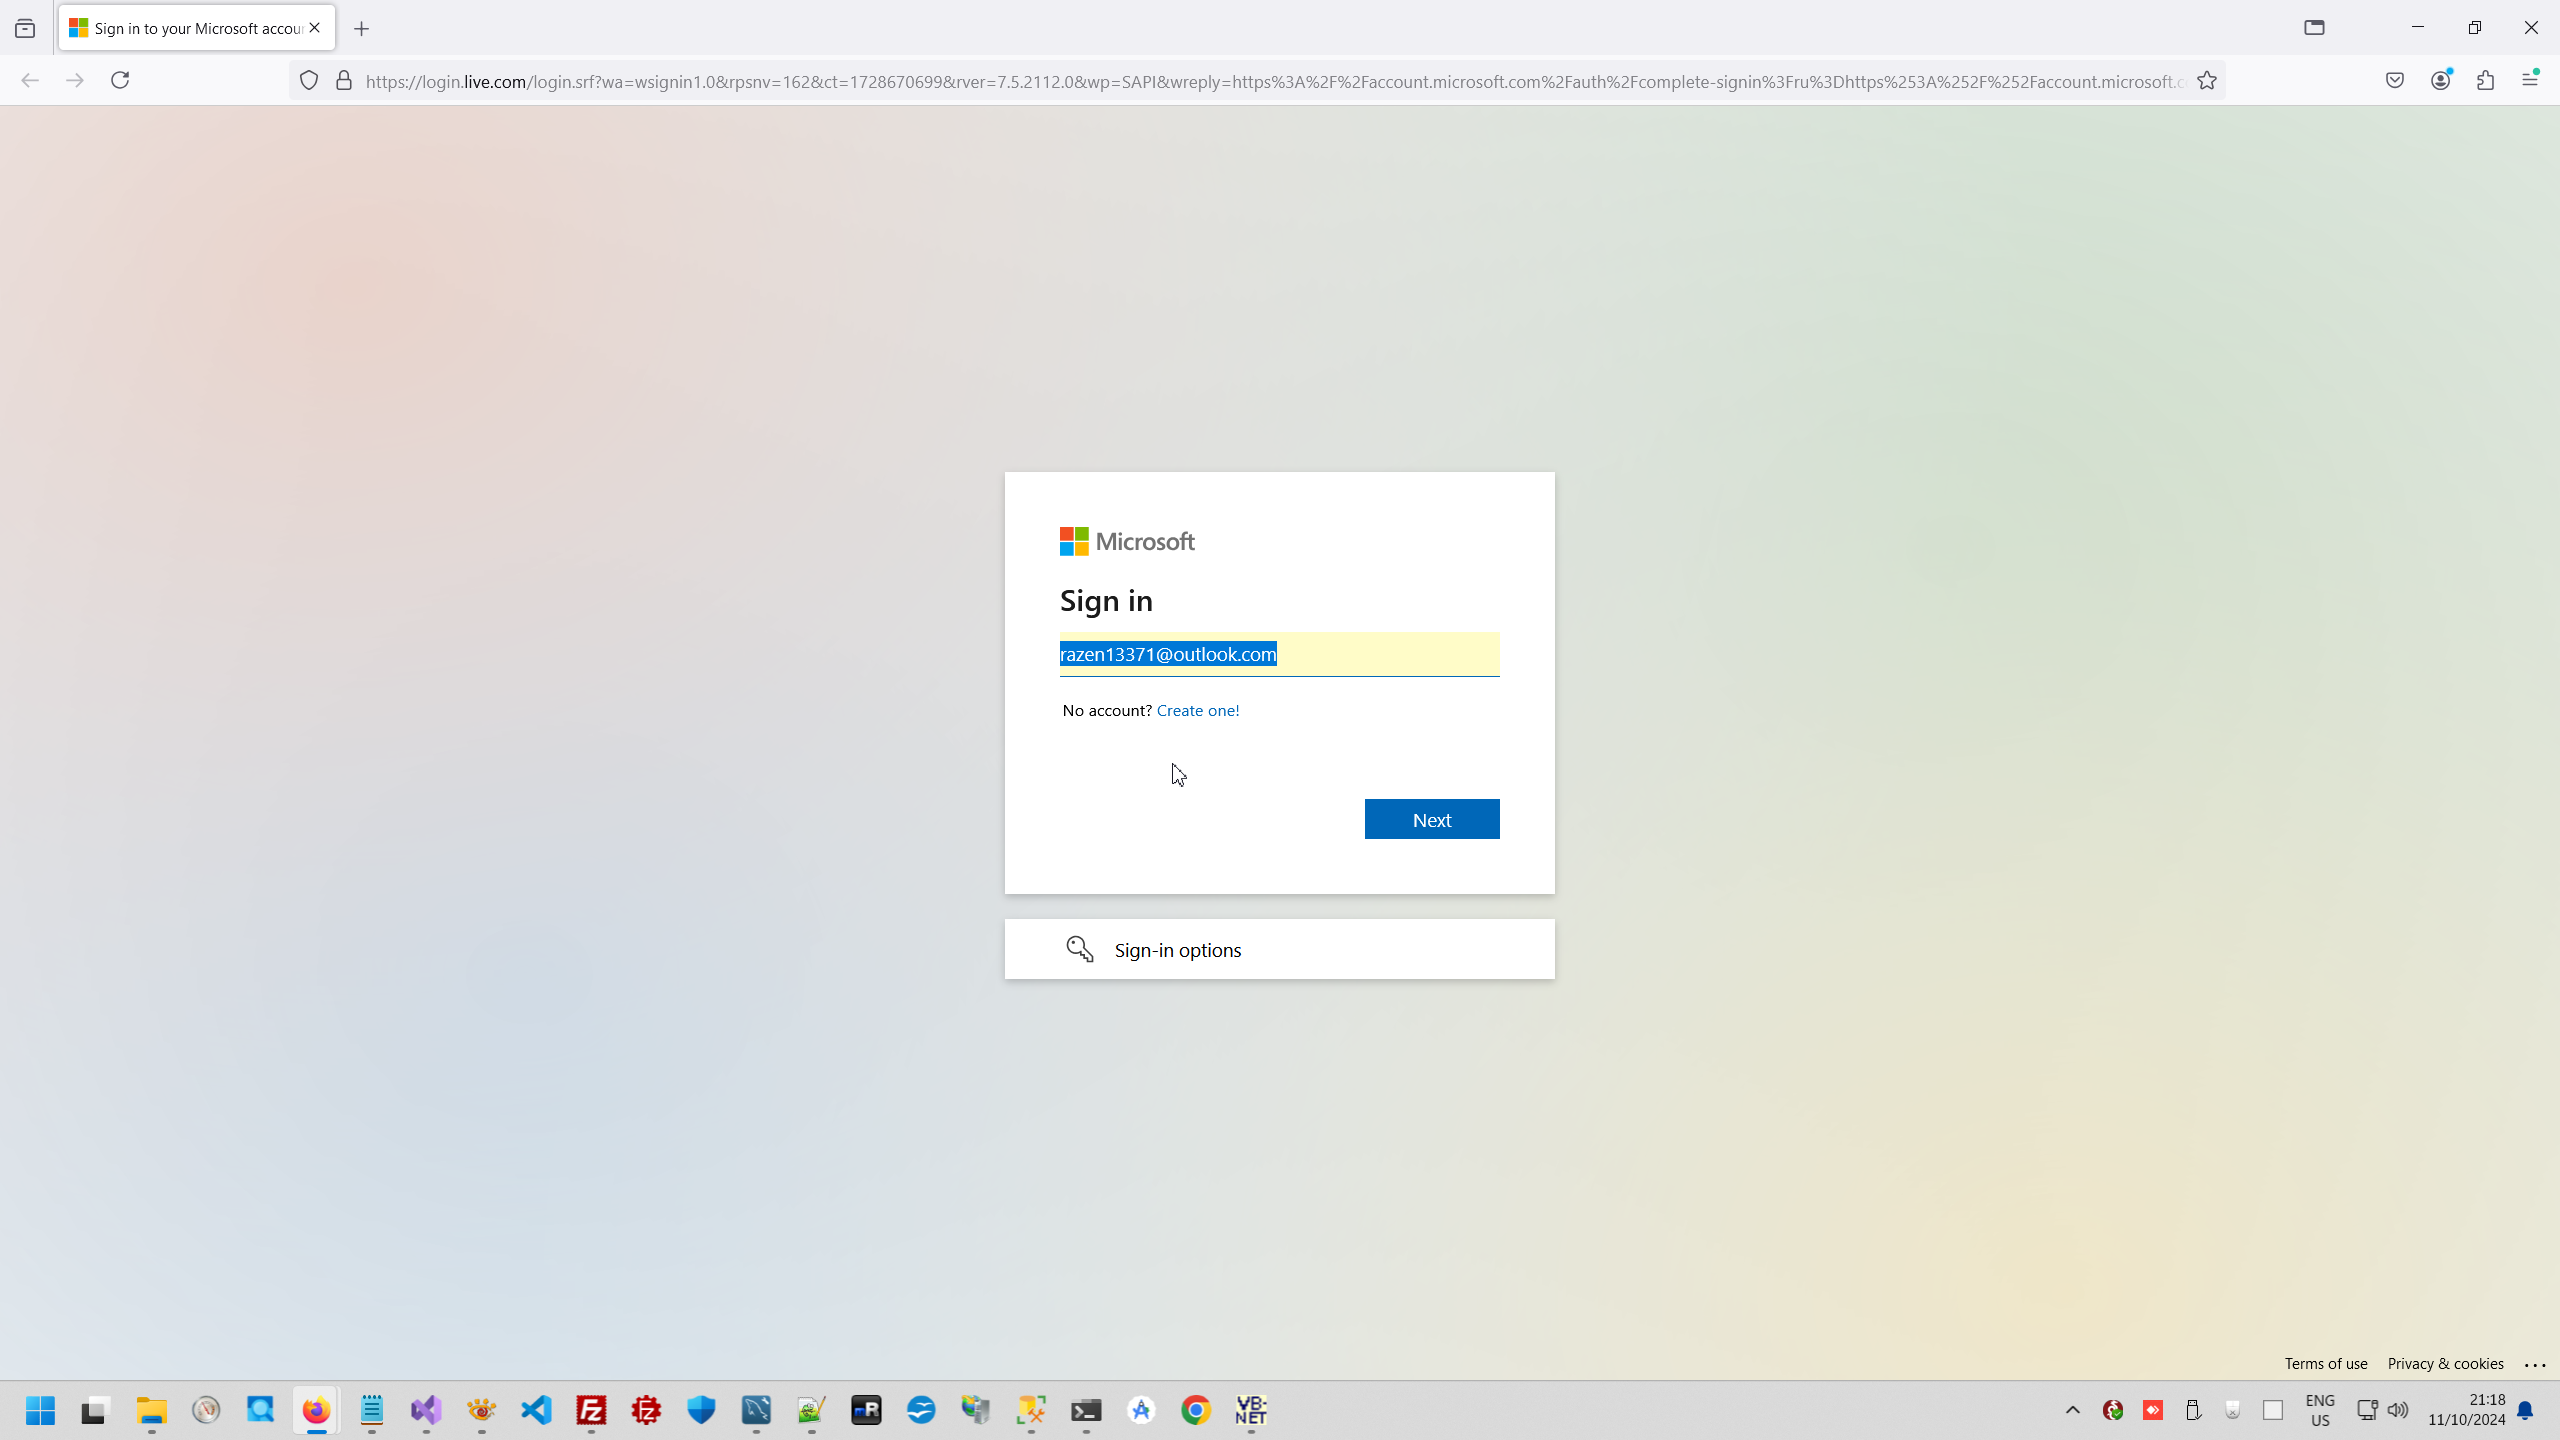
Task: View site security padlock information
Action: click(x=344, y=81)
